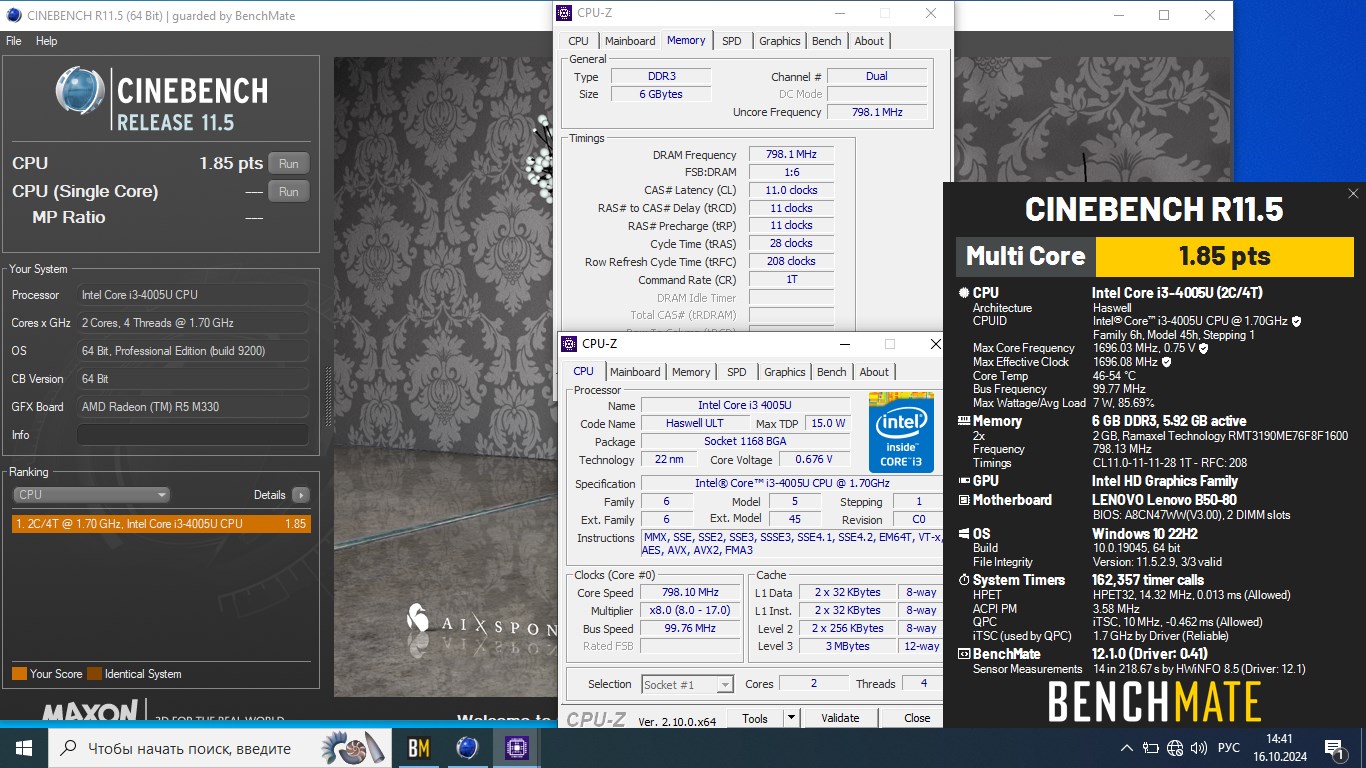Click the Cinebench title bar icon
1366x768 pixels.
tap(13, 15)
